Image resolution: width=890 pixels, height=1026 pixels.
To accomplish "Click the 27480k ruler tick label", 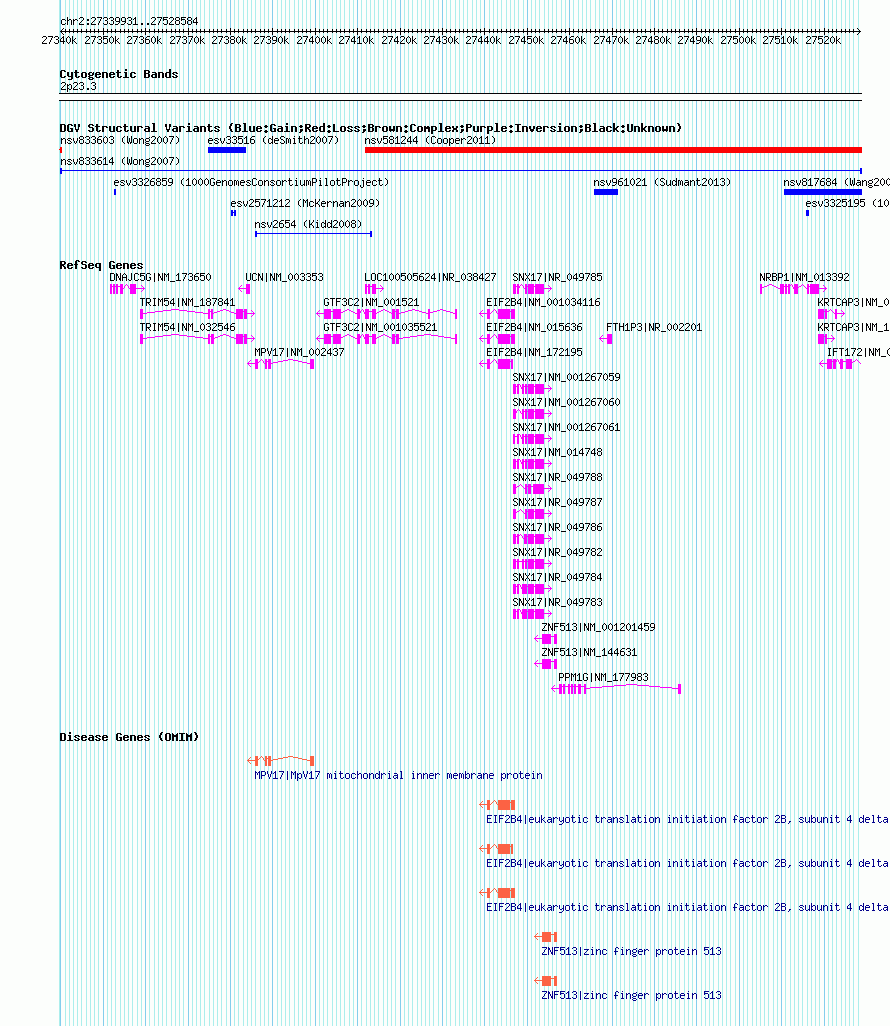I will coord(653,41).
